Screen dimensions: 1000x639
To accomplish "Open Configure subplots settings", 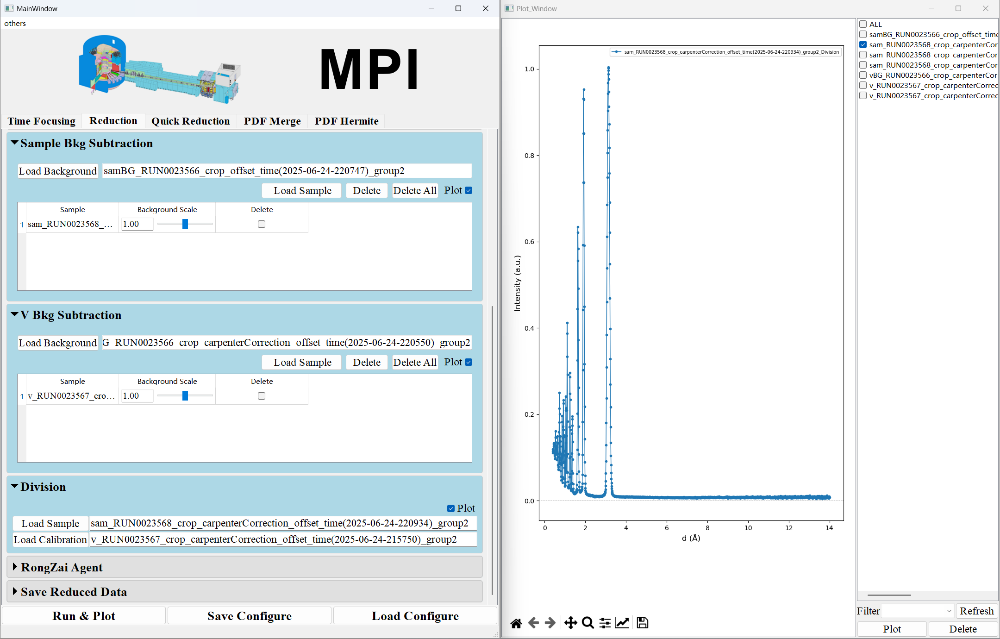I will pyautogui.click(x=605, y=623).
